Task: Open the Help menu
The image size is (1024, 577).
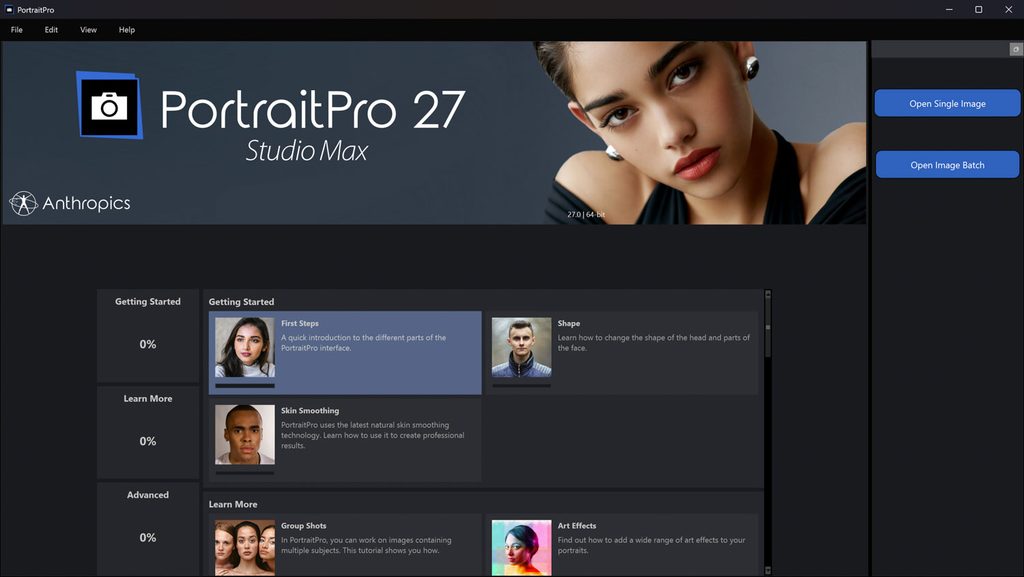Action: tap(127, 29)
